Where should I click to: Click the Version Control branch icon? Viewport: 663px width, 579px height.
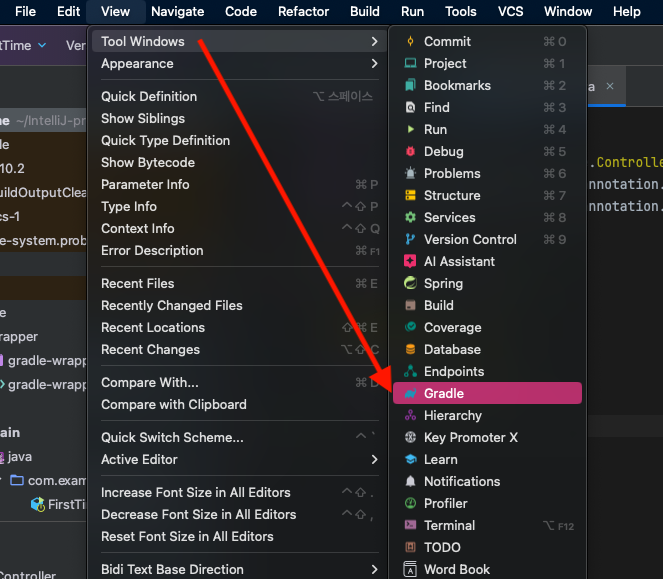coord(410,239)
